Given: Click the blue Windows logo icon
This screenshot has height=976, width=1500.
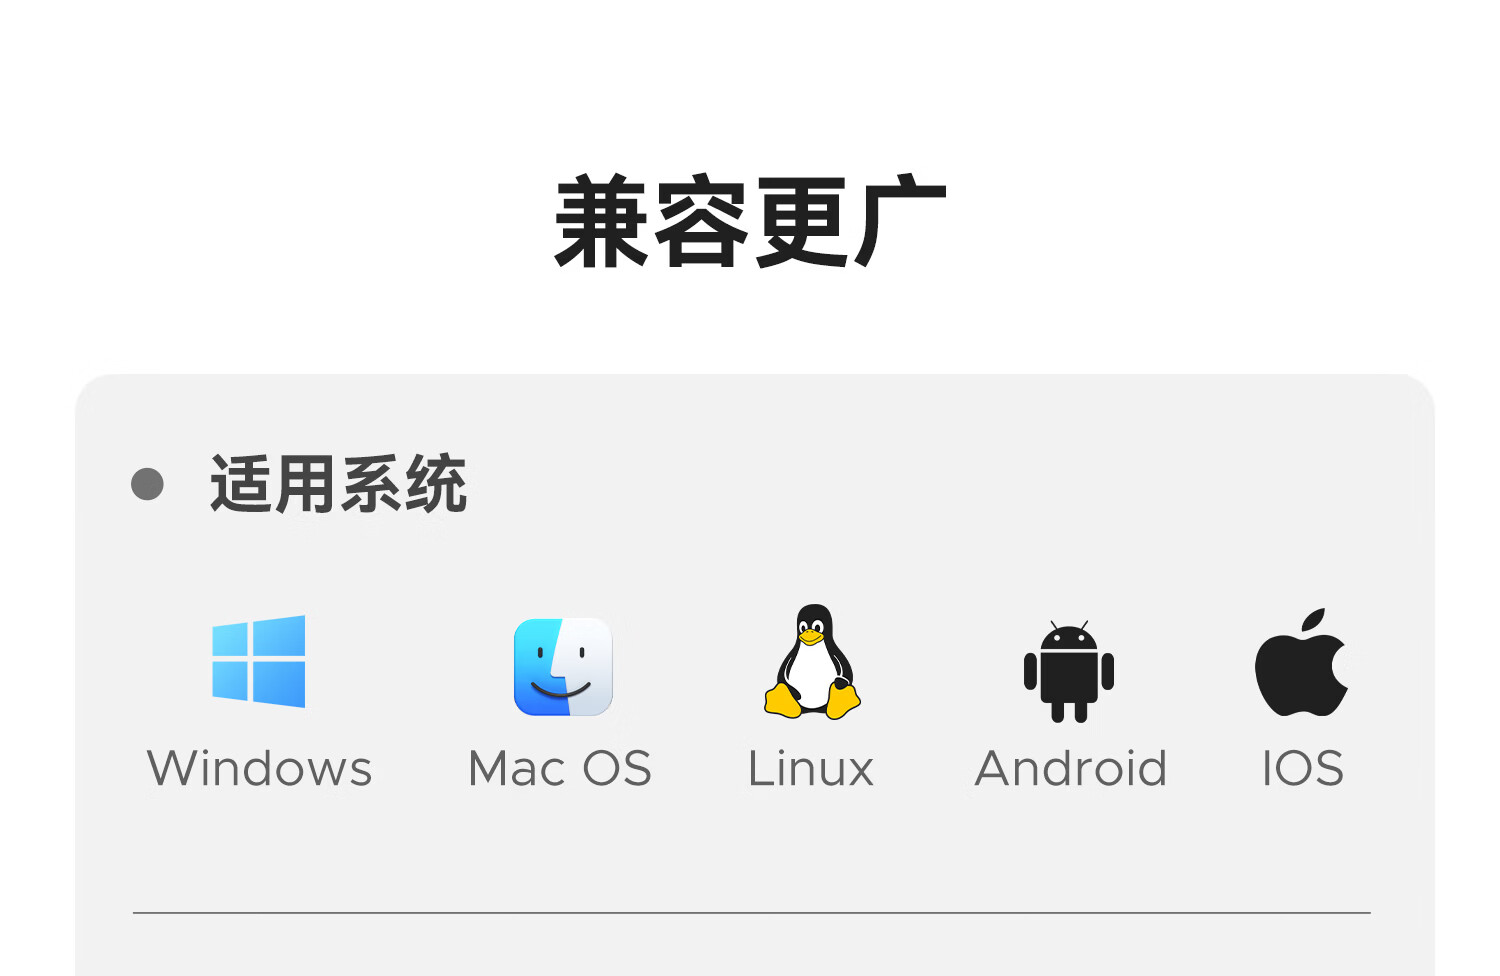Looking at the screenshot, I should tap(259, 662).
